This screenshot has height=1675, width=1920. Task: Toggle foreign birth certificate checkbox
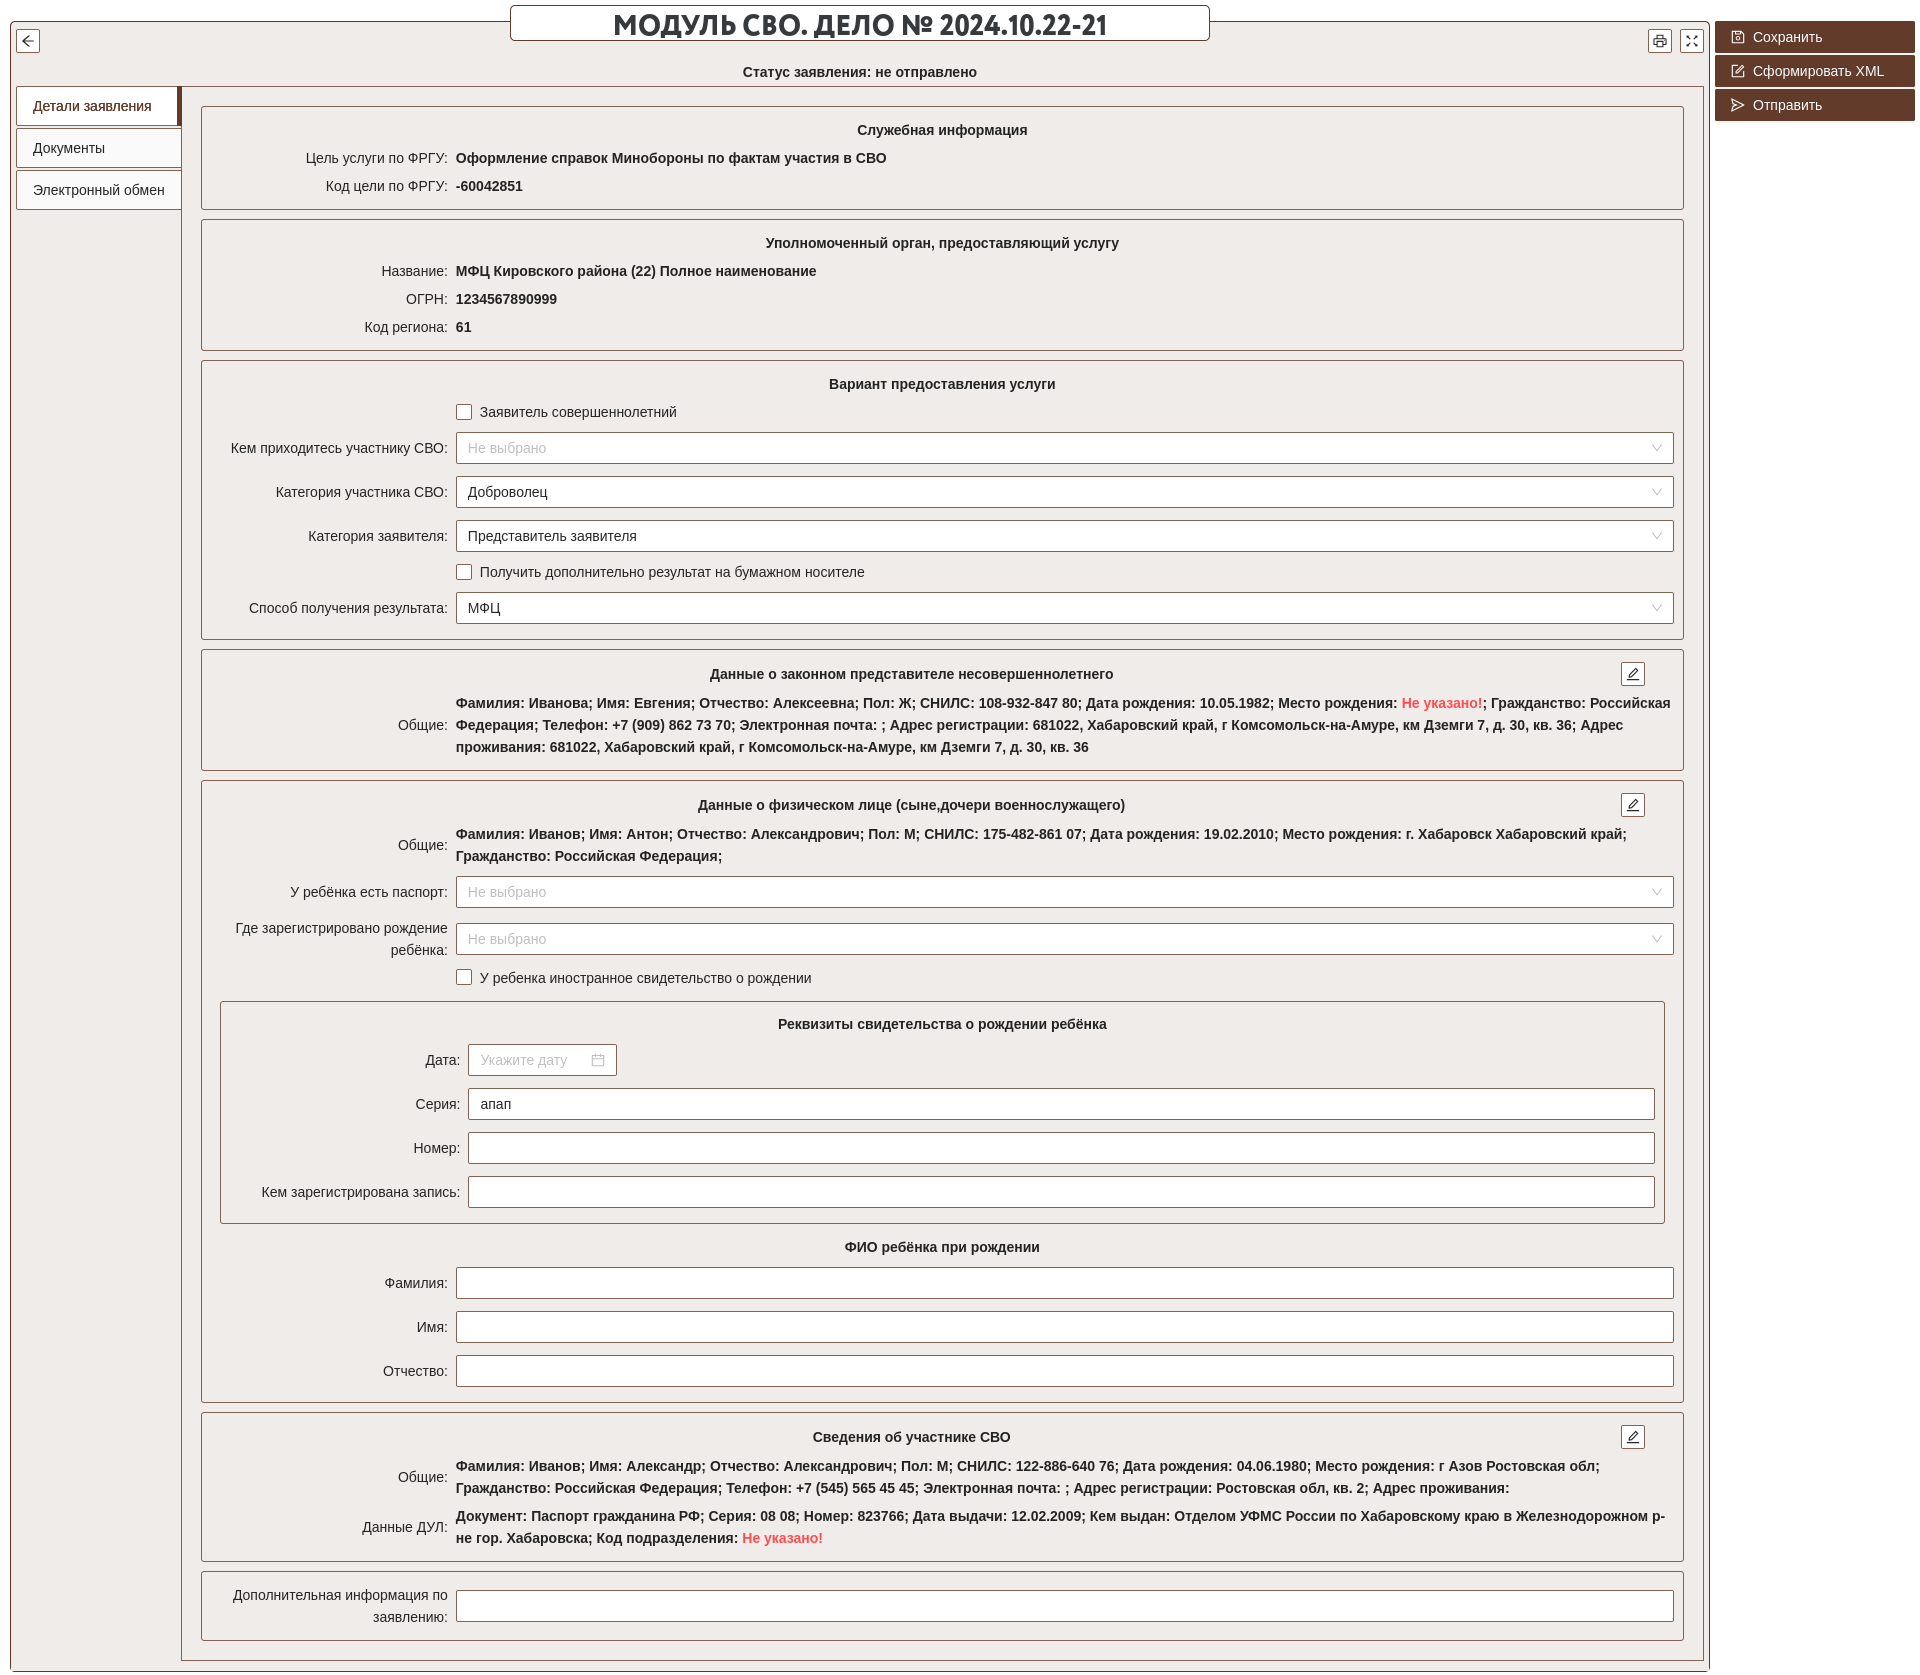(464, 978)
